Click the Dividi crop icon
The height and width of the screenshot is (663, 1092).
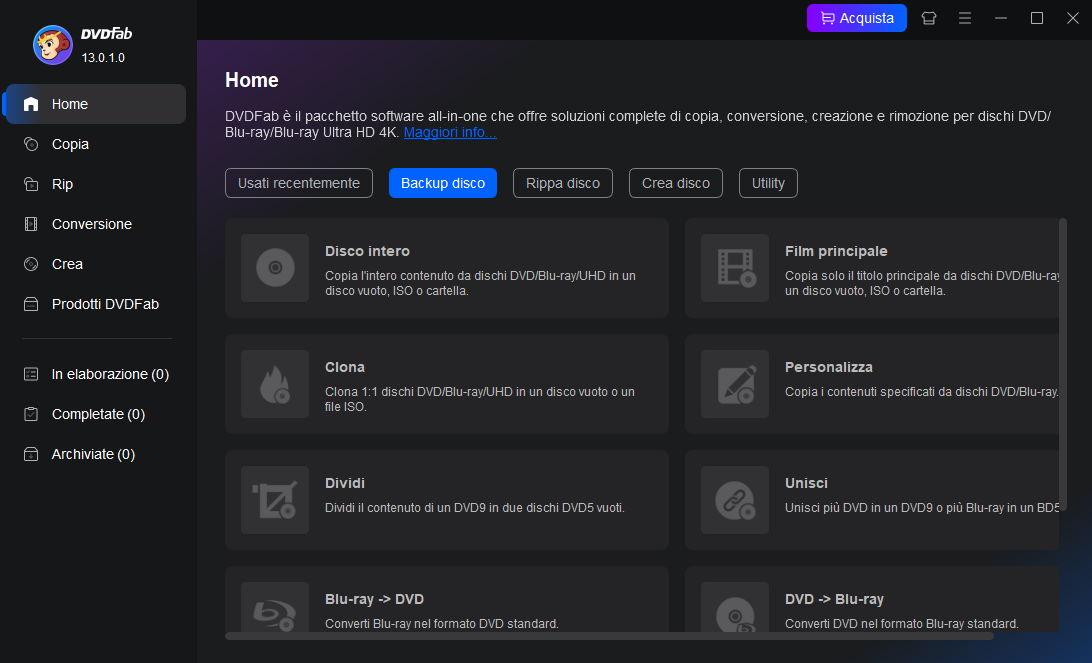click(275, 500)
